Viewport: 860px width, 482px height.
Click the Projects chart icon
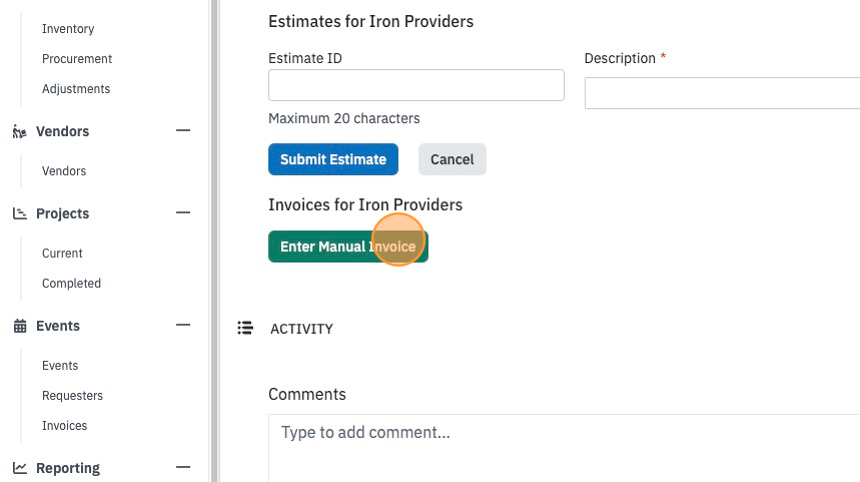(x=20, y=213)
